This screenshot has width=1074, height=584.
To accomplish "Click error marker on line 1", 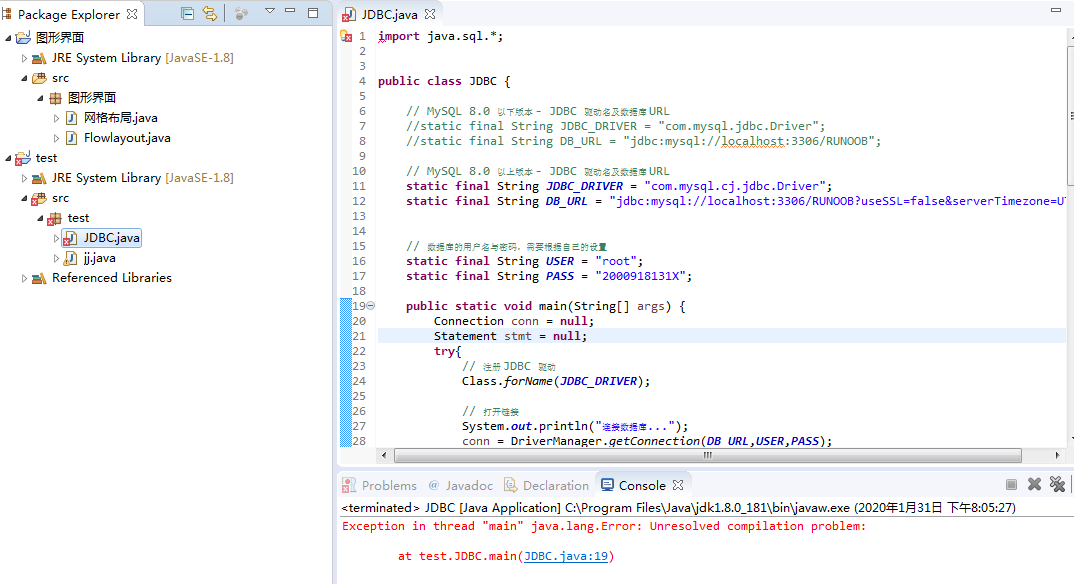I will click(x=346, y=36).
